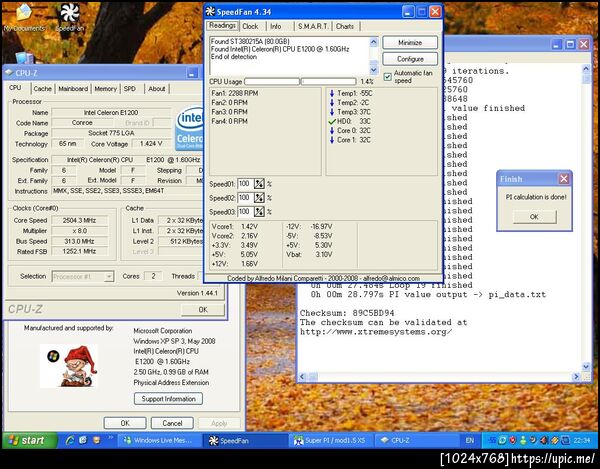Click the EN language indicator

tap(470, 440)
